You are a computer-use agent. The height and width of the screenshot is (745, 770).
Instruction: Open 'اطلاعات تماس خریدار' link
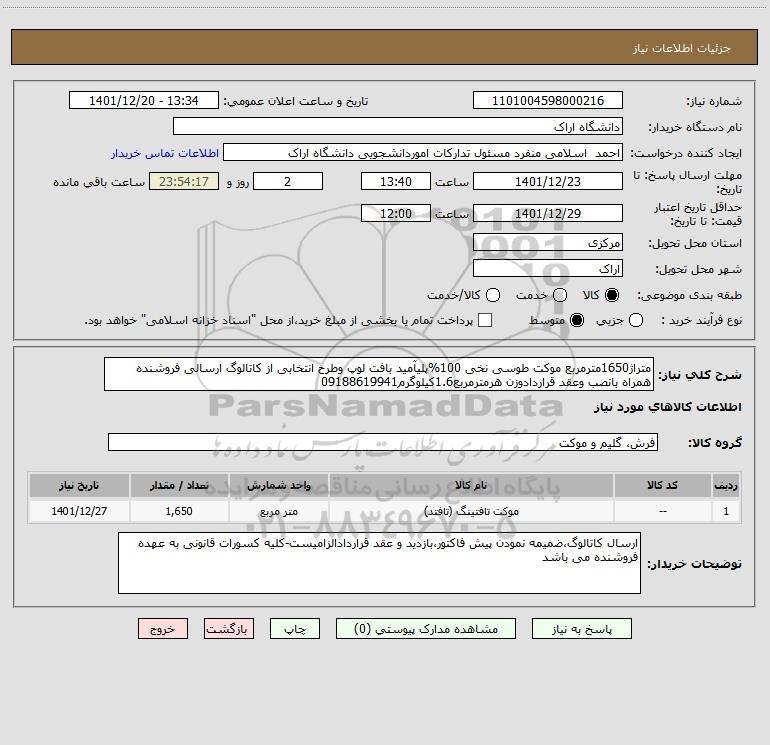(165, 153)
